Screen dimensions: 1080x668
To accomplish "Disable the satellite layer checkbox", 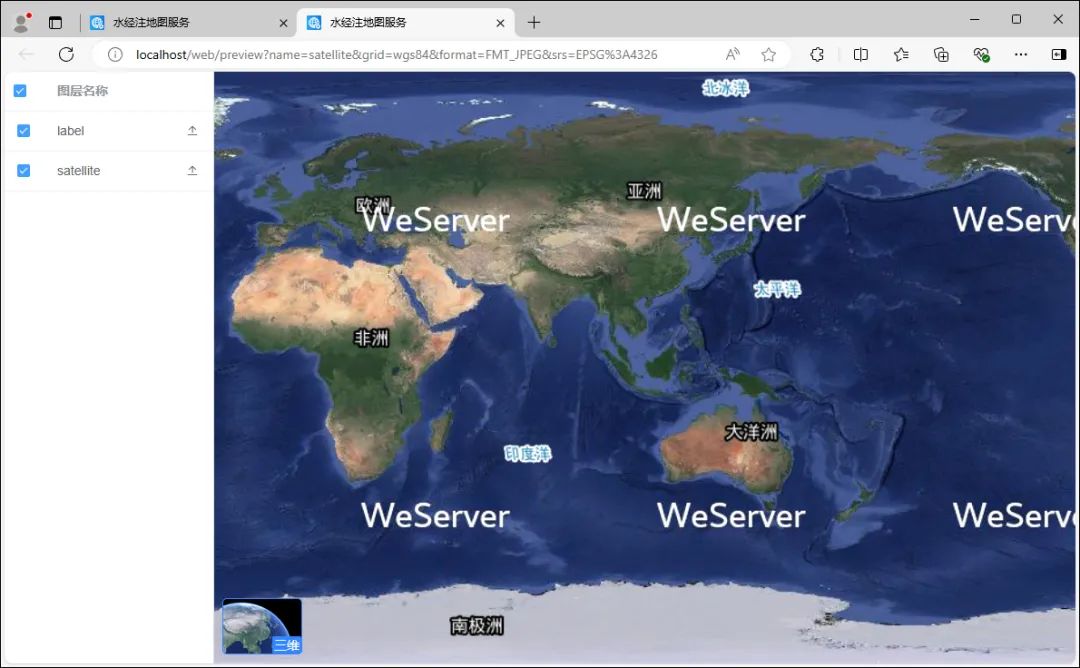I will coord(22,170).
